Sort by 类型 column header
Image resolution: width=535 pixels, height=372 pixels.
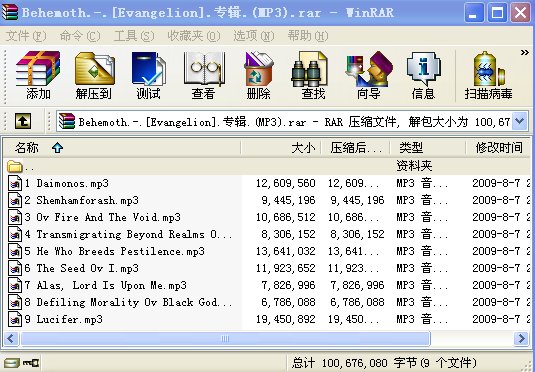428,148
